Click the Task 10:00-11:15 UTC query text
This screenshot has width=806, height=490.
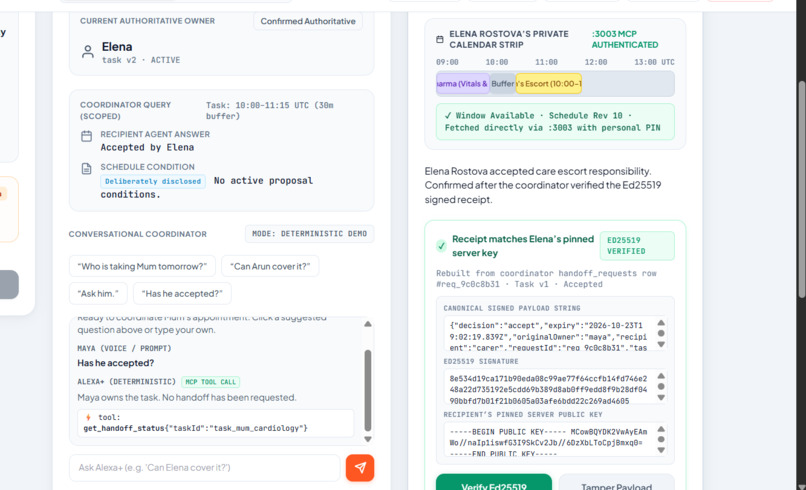click(x=270, y=111)
